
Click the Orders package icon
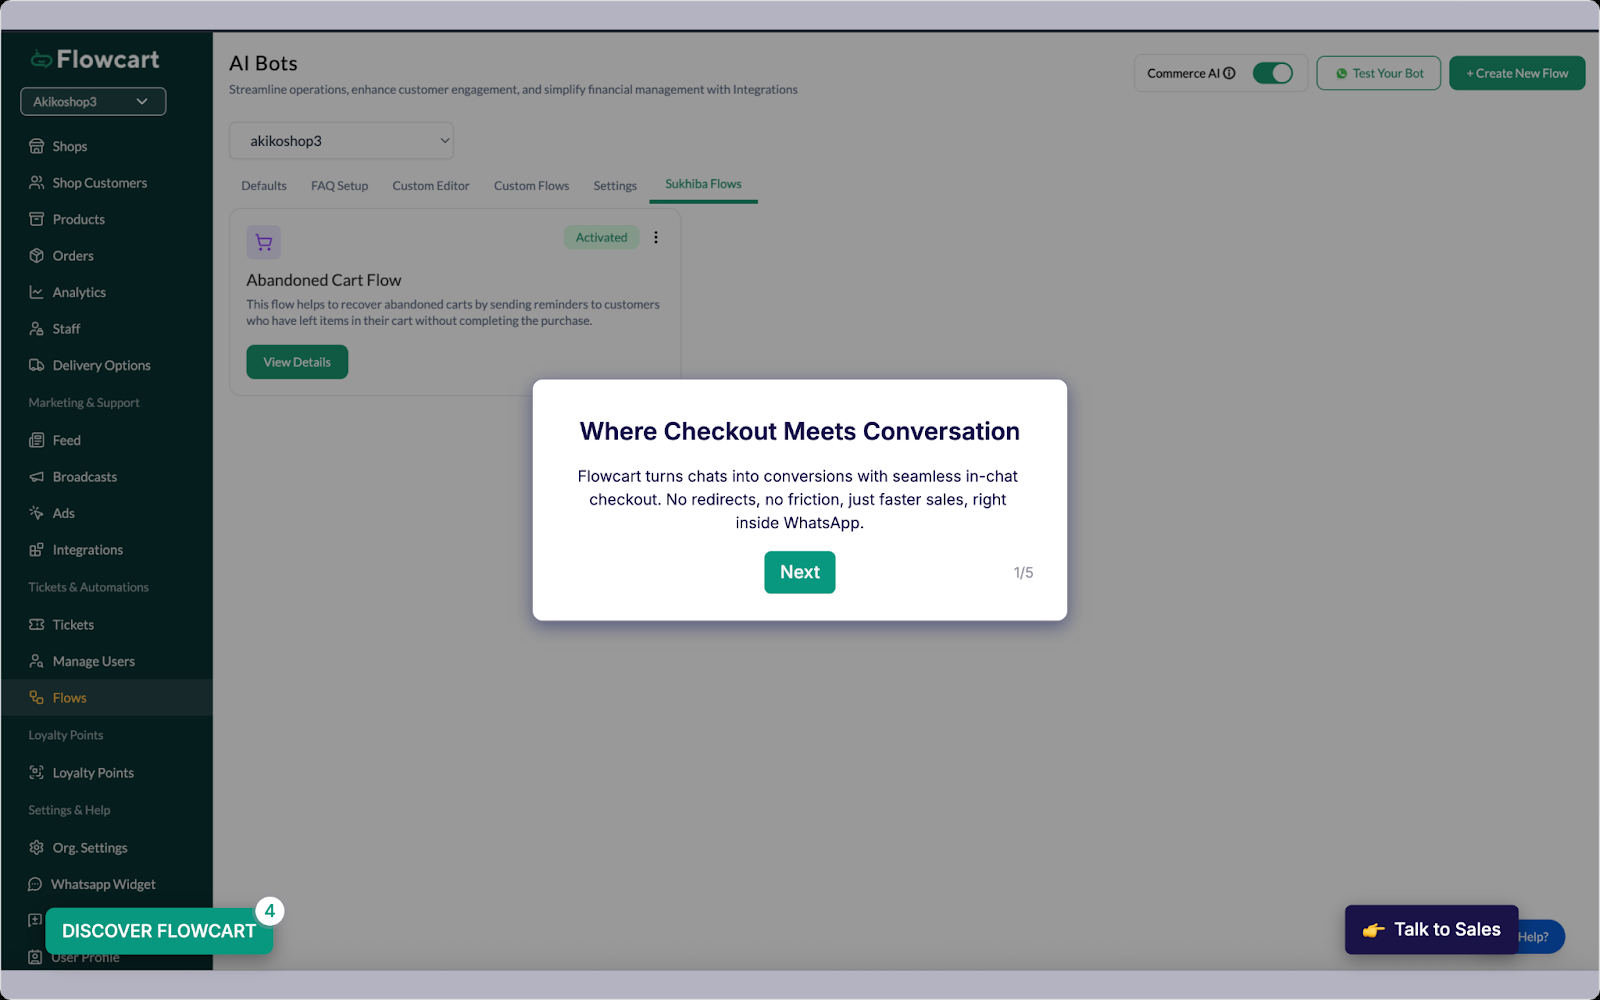click(37, 256)
